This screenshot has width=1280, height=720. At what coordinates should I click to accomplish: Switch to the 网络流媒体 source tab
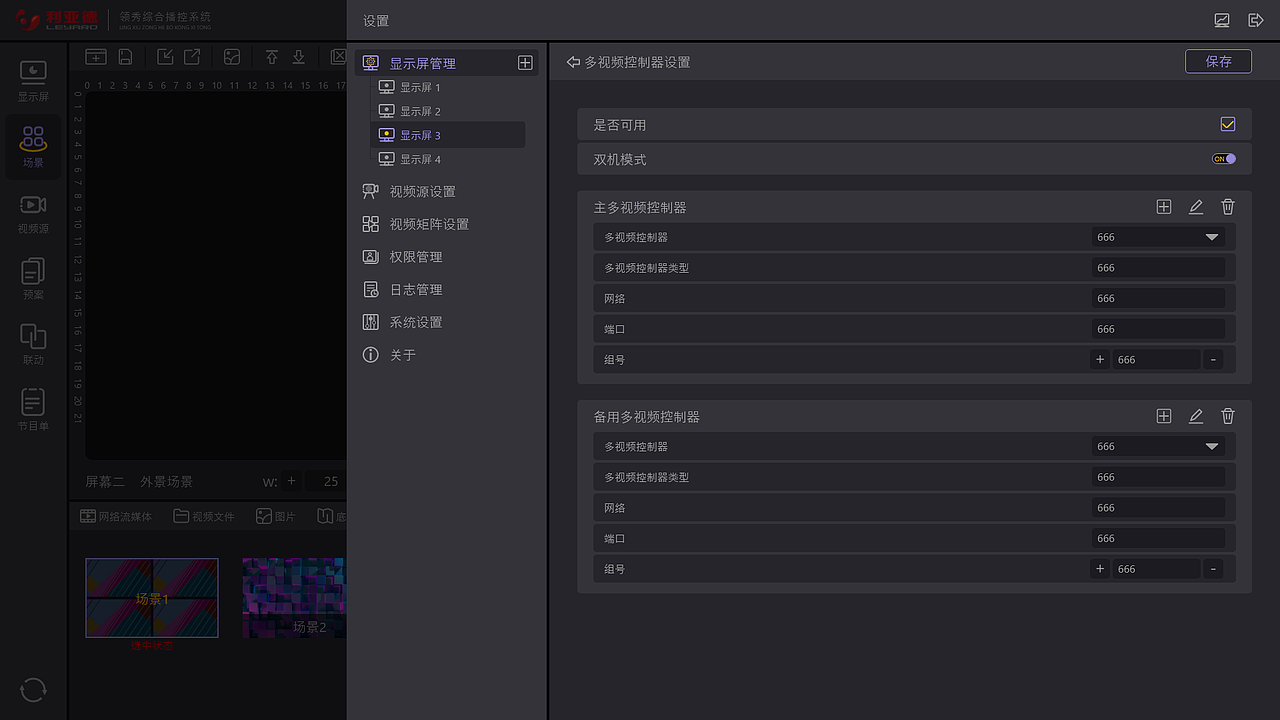116,516
